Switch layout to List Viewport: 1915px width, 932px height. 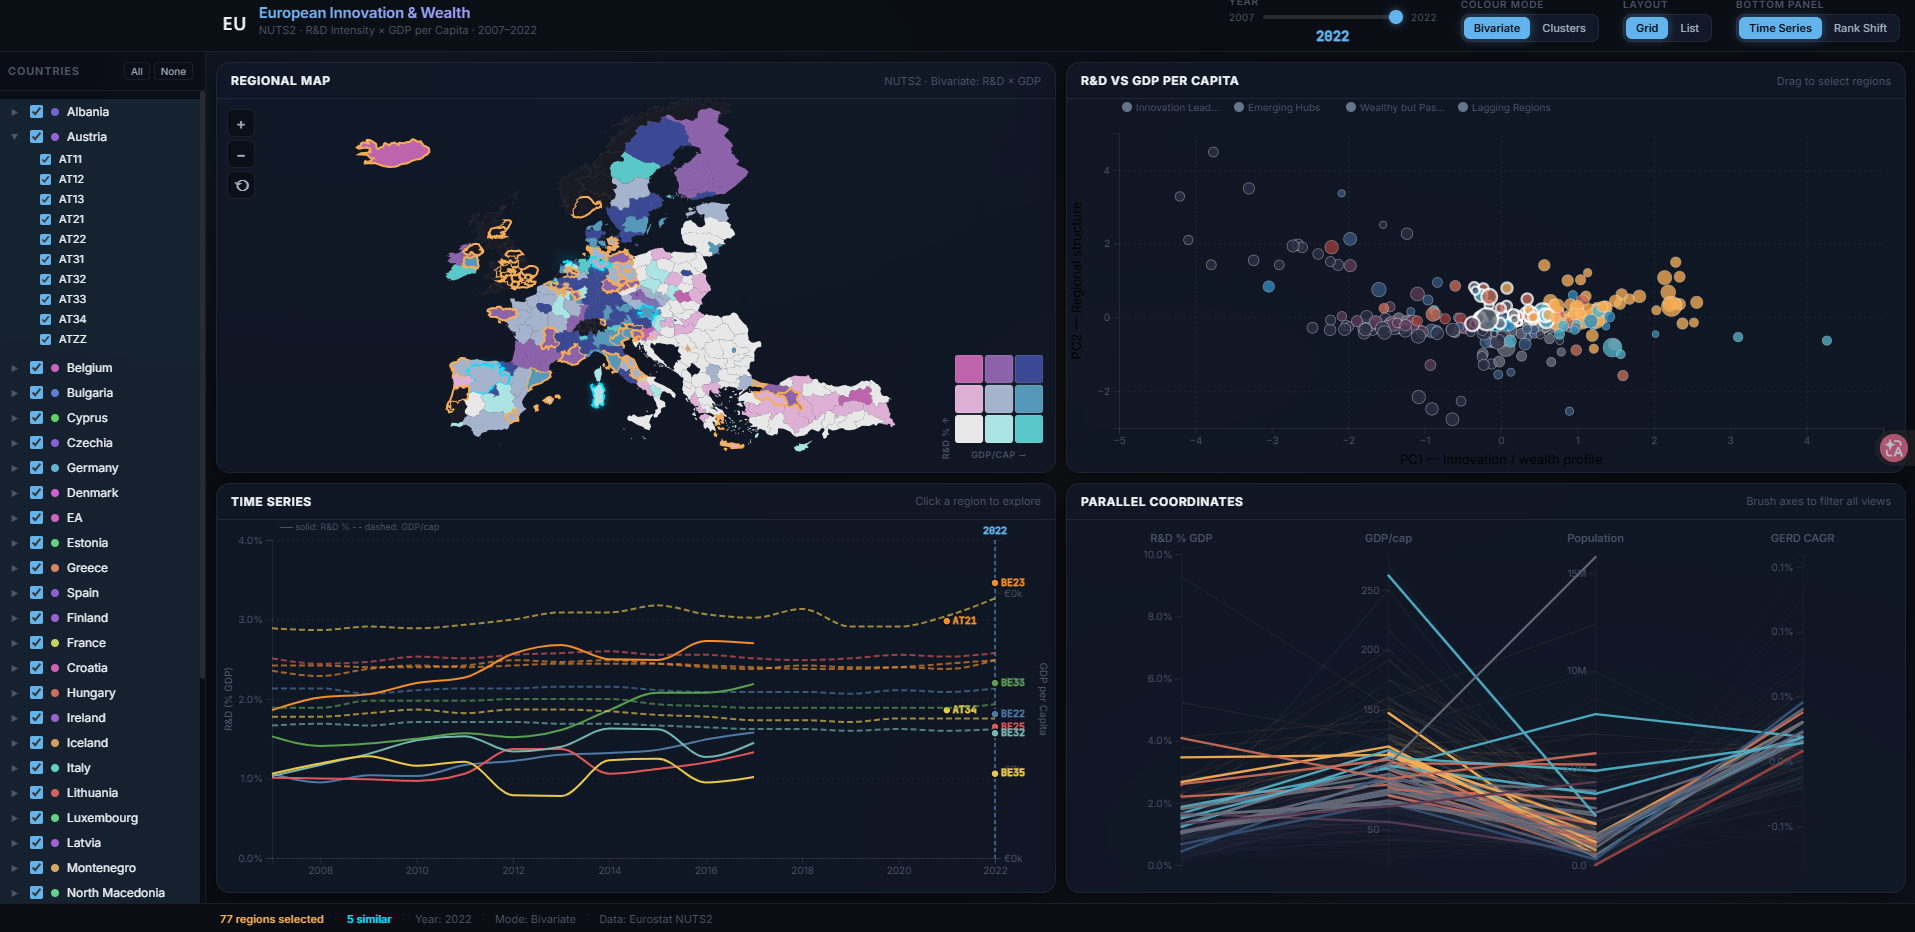(1689, 28)
